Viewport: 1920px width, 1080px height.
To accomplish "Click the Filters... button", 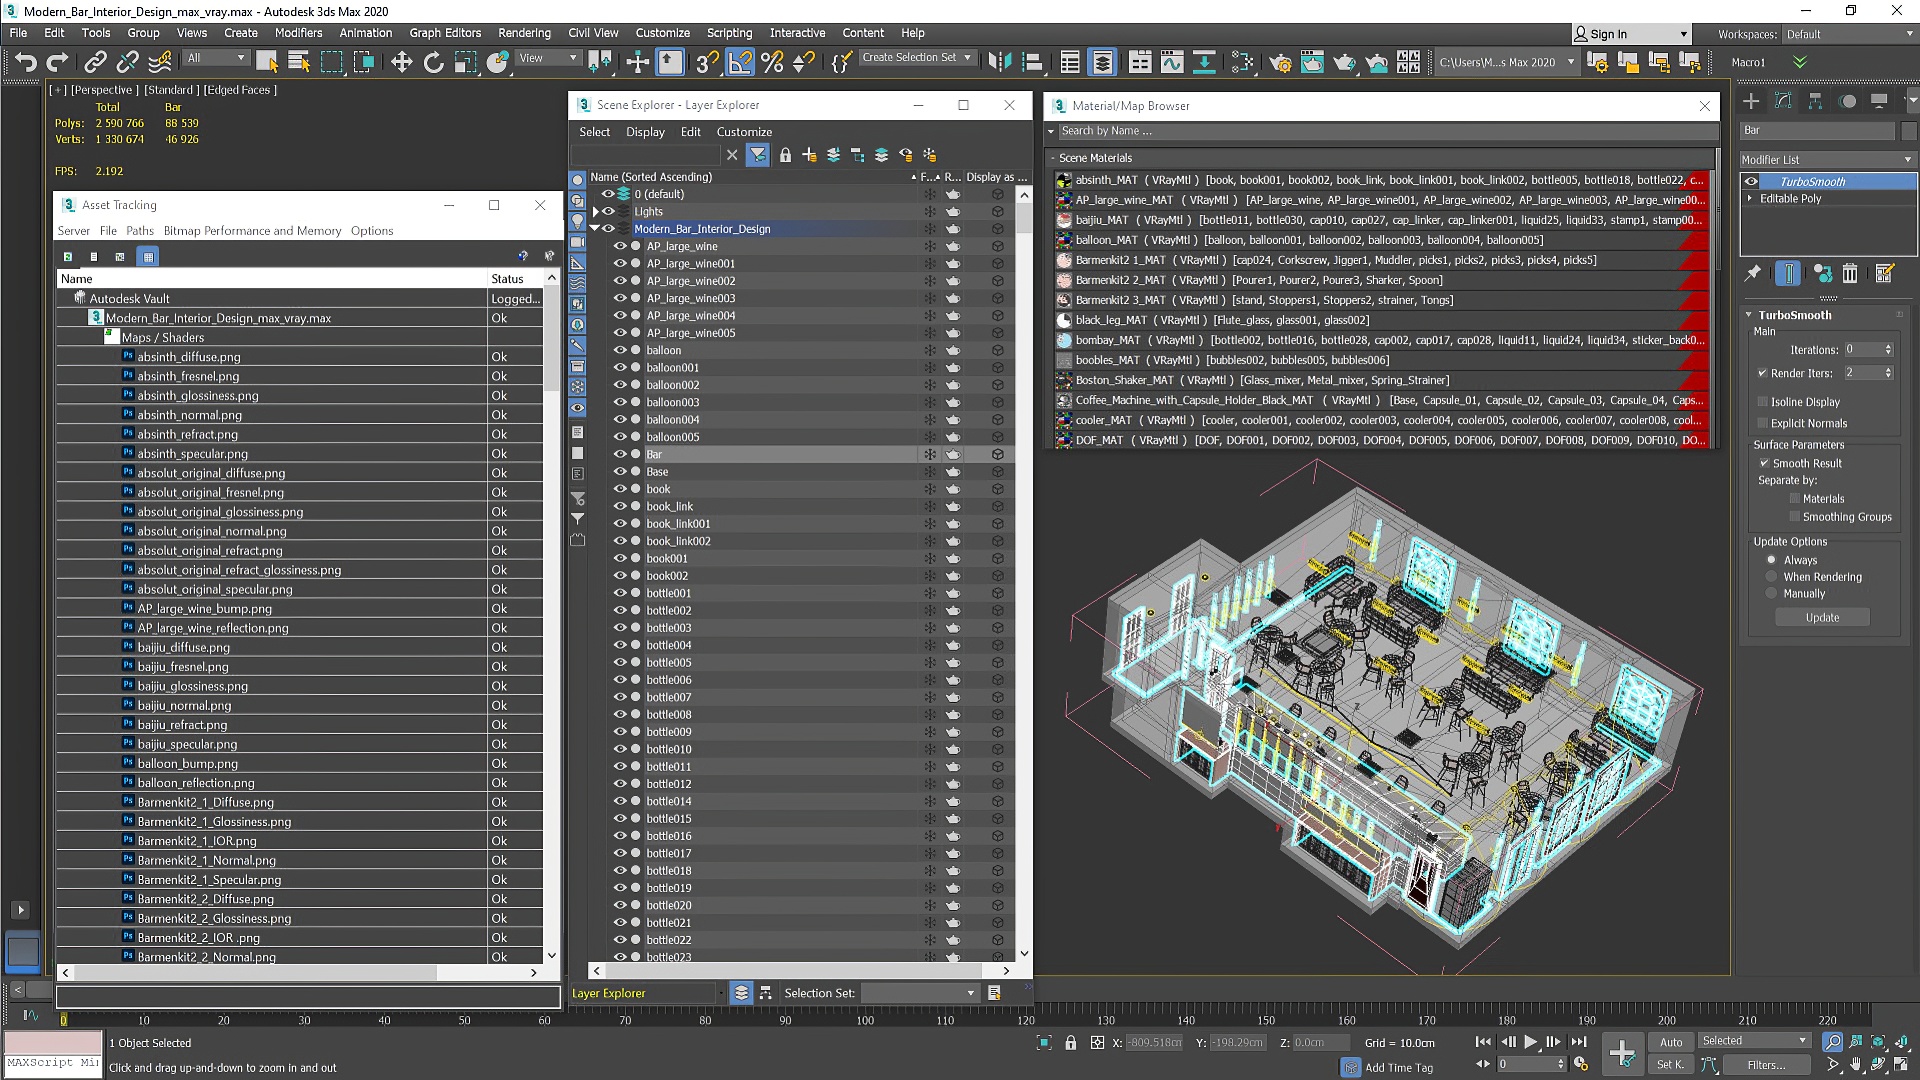I will point(1766,1065).
